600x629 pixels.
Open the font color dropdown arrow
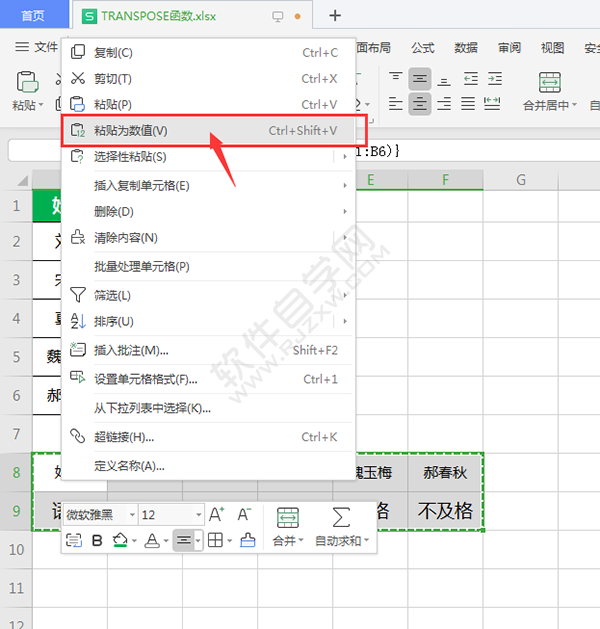coord(166,541)
